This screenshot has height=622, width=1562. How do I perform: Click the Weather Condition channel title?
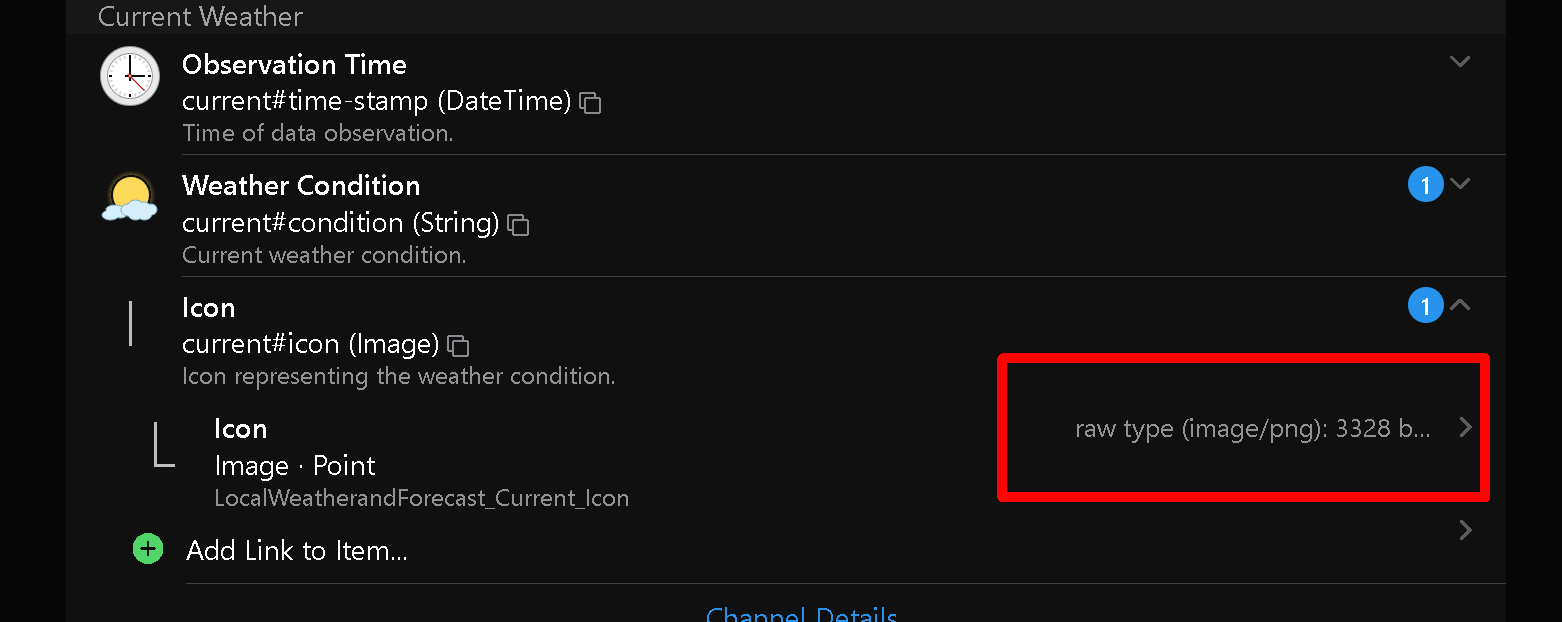tap(301, 186)
